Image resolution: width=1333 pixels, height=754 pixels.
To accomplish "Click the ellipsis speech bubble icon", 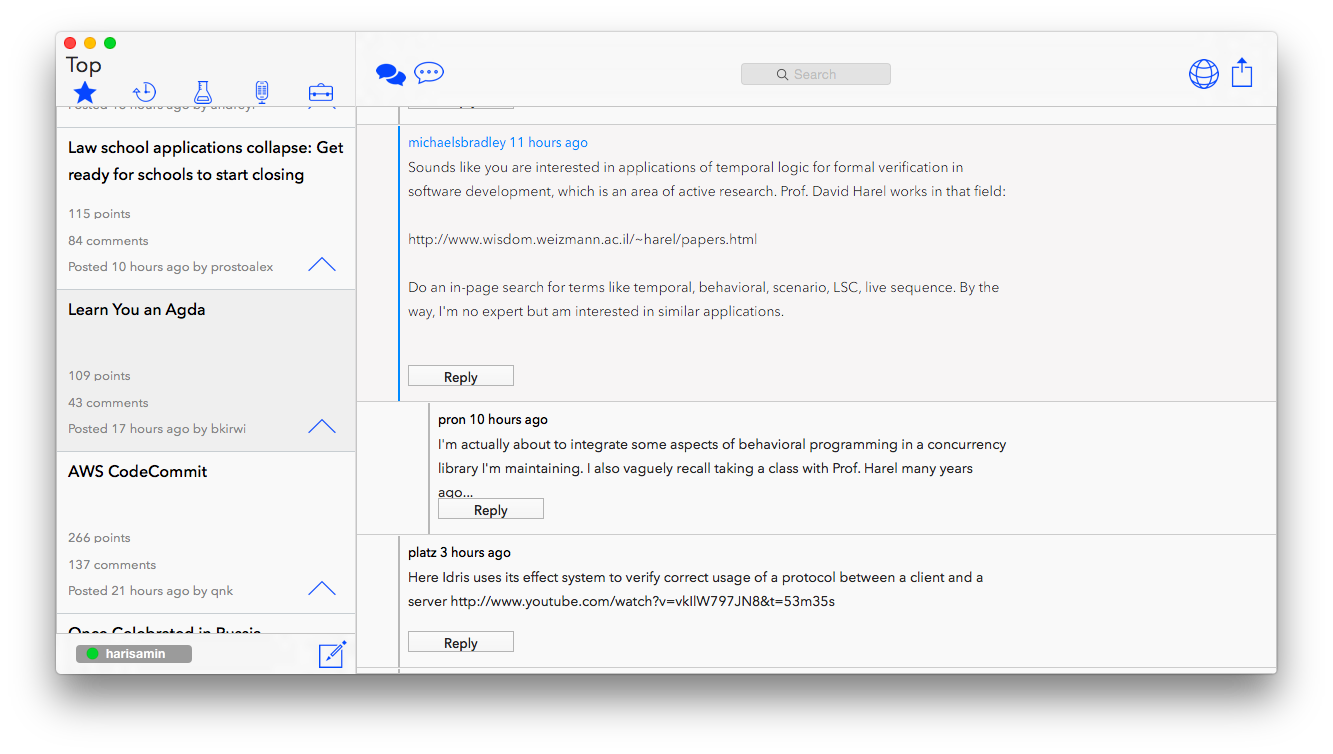I will tap(429, 72).
